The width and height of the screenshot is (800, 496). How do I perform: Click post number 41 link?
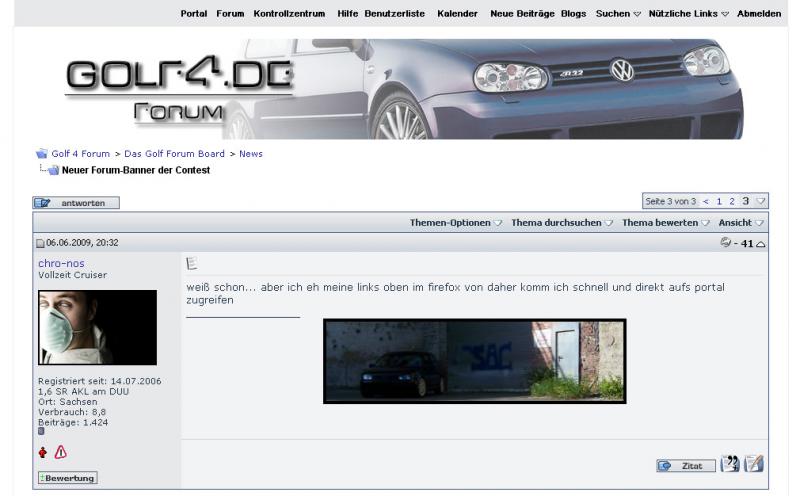(x=747, y=243)
